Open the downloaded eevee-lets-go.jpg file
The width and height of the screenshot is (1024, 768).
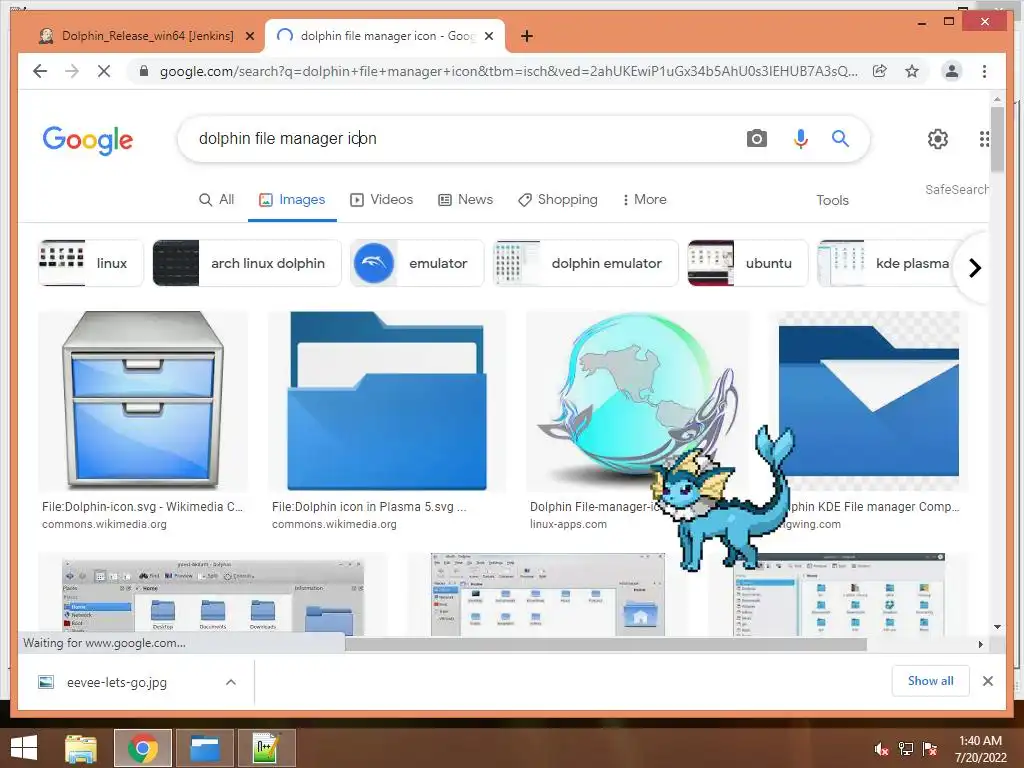tap(117, 682)
